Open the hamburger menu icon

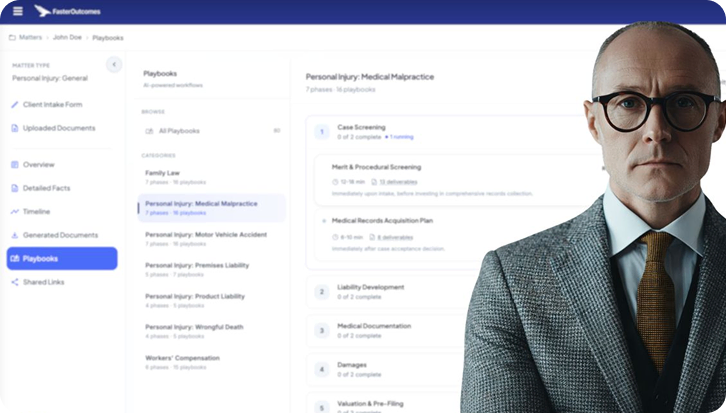click(x=18, y=11)
